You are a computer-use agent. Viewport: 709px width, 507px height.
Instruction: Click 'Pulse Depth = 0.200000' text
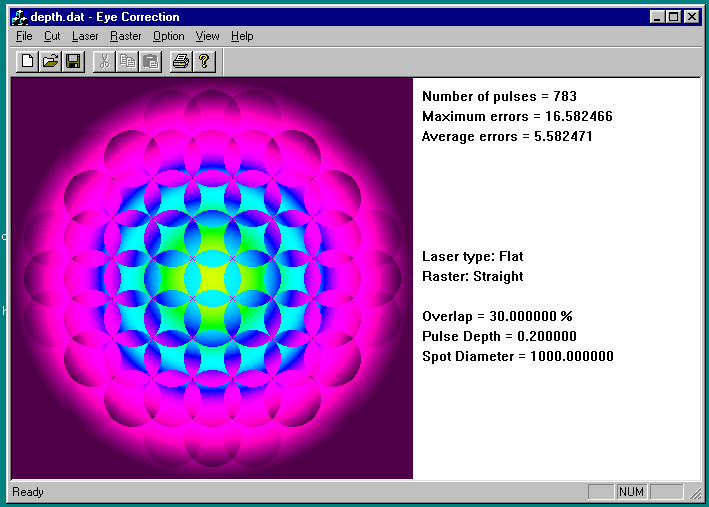pos(499,336)
